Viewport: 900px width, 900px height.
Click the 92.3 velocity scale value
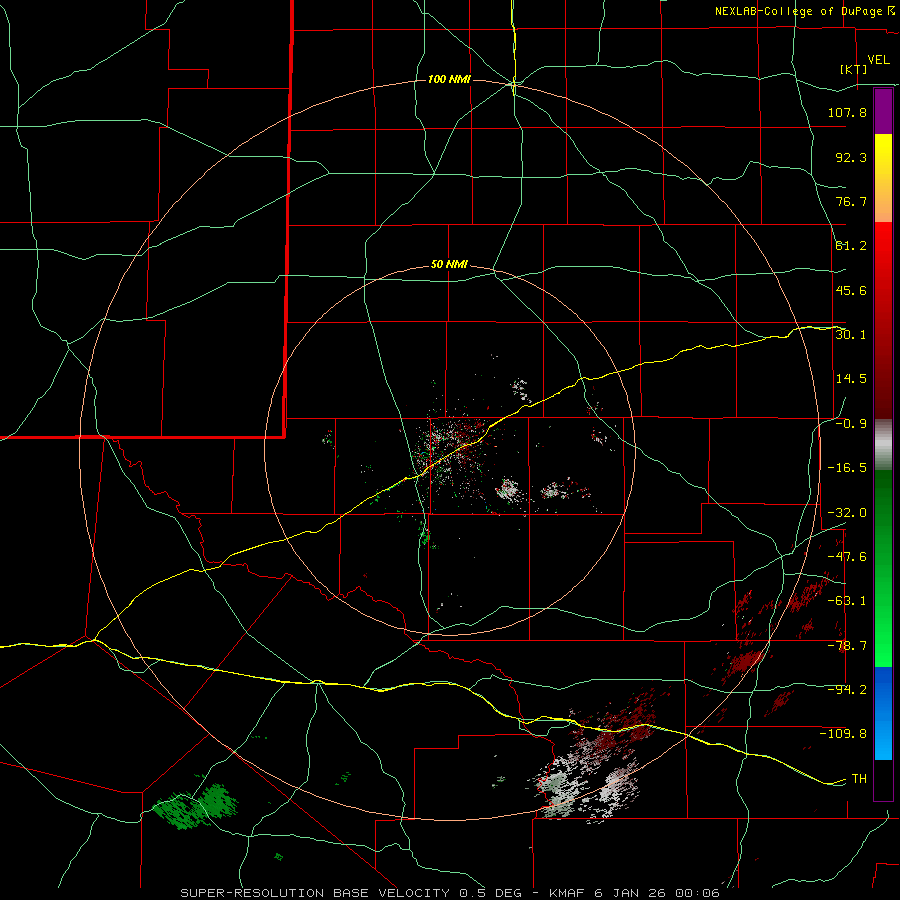click(851, 157)
